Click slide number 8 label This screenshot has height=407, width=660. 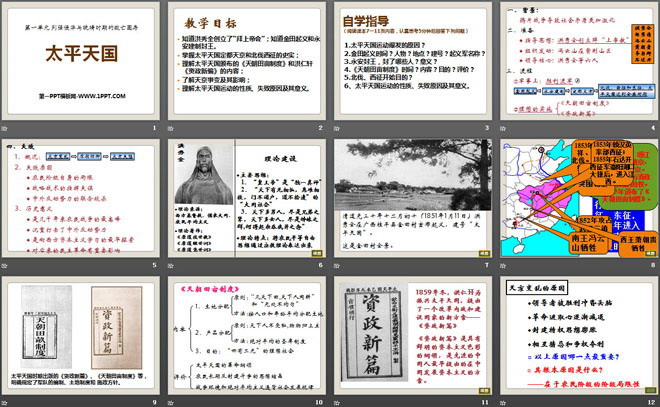653,265
